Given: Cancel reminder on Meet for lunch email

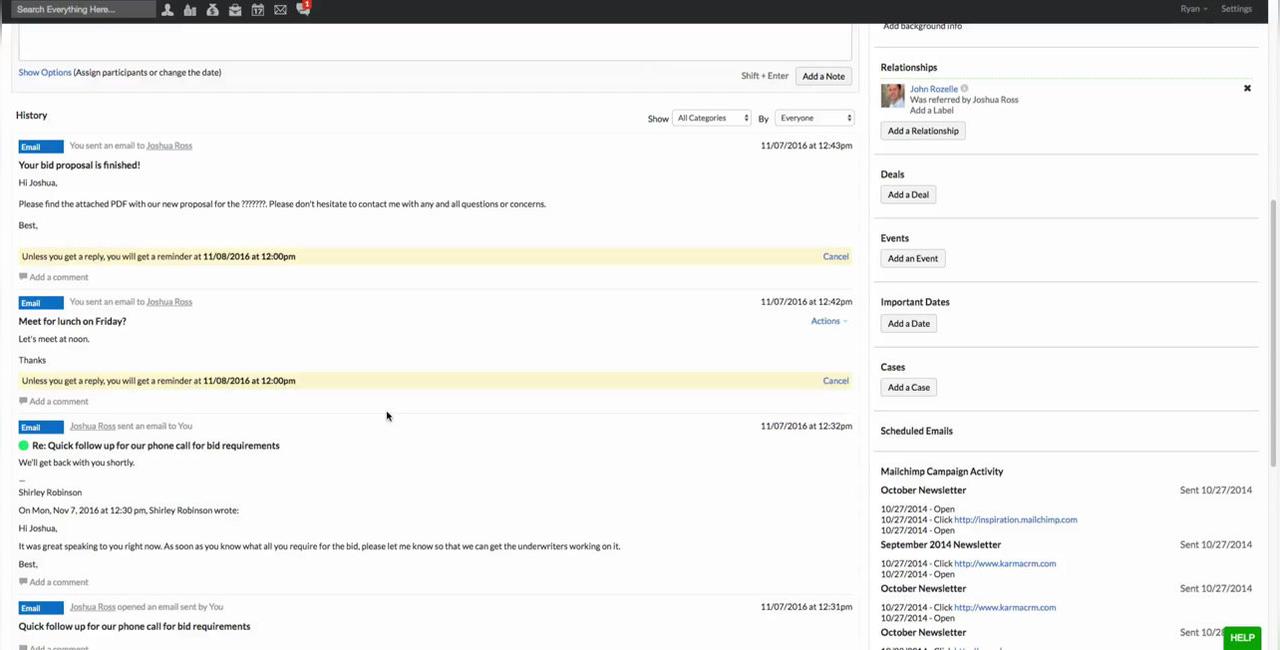Looking at the screenshot, I should [x=836, y=380].
